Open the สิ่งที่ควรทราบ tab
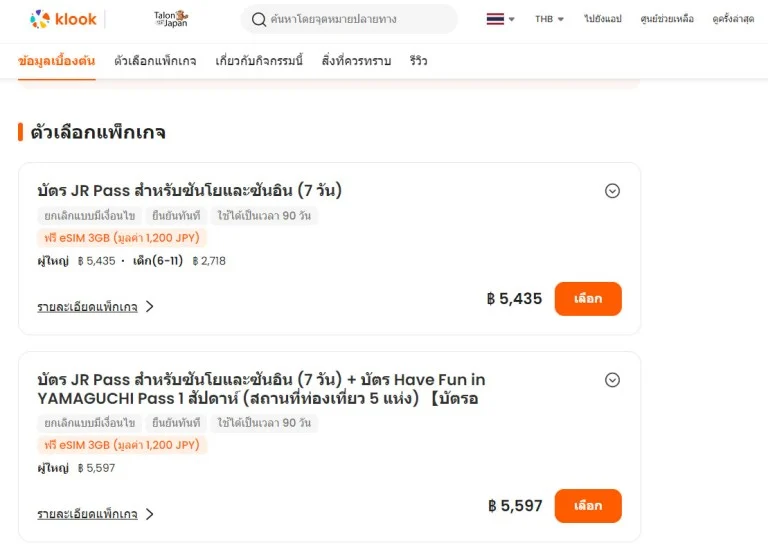Viewport: 768px width, 550px height. [356, 61]
